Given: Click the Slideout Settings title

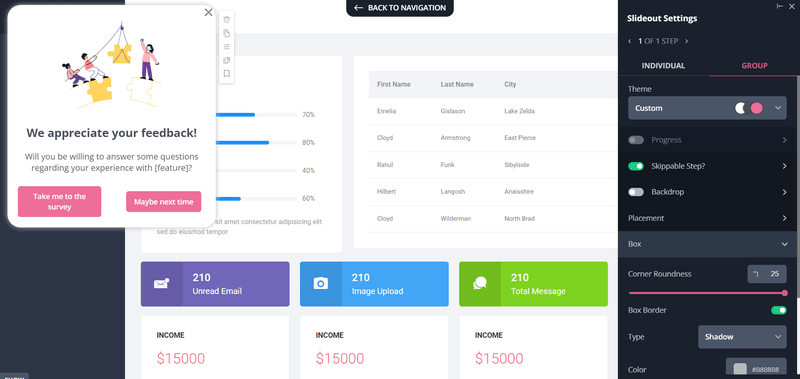Looking at the screenshot, I should (x=662, y=18).
